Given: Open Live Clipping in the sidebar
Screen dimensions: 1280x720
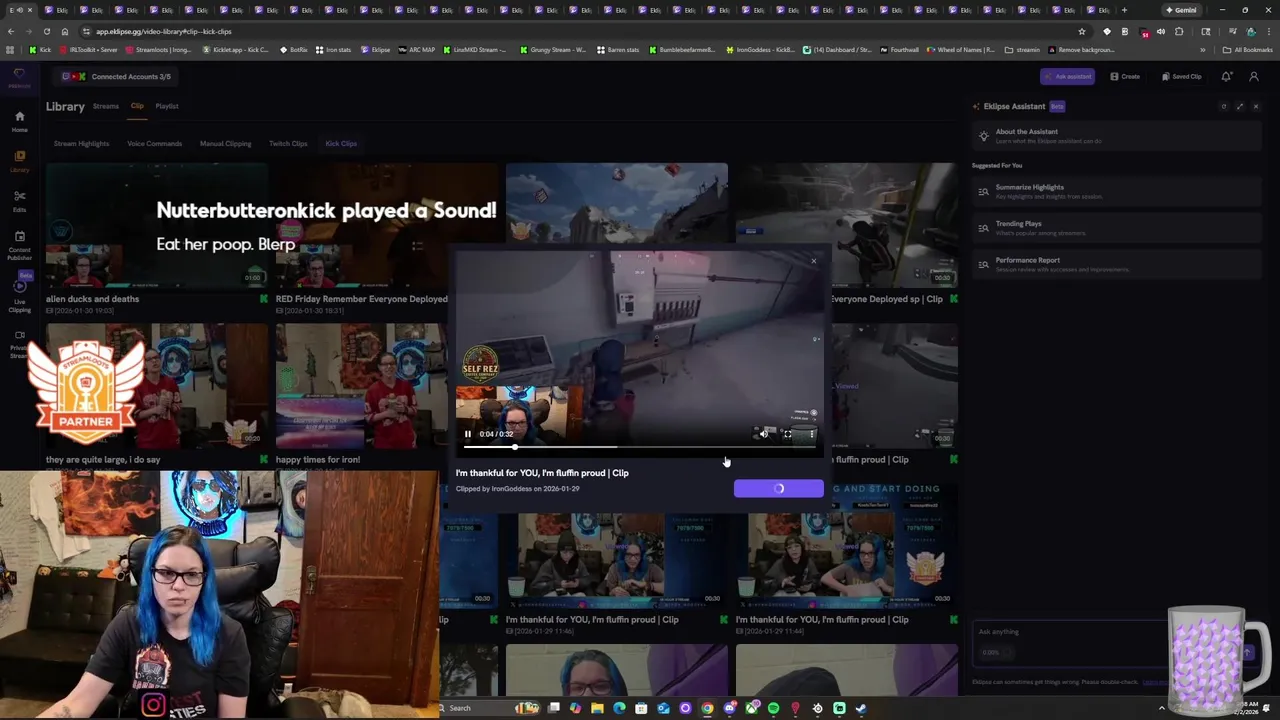Looking at the screenshot, I should point(19,296).
